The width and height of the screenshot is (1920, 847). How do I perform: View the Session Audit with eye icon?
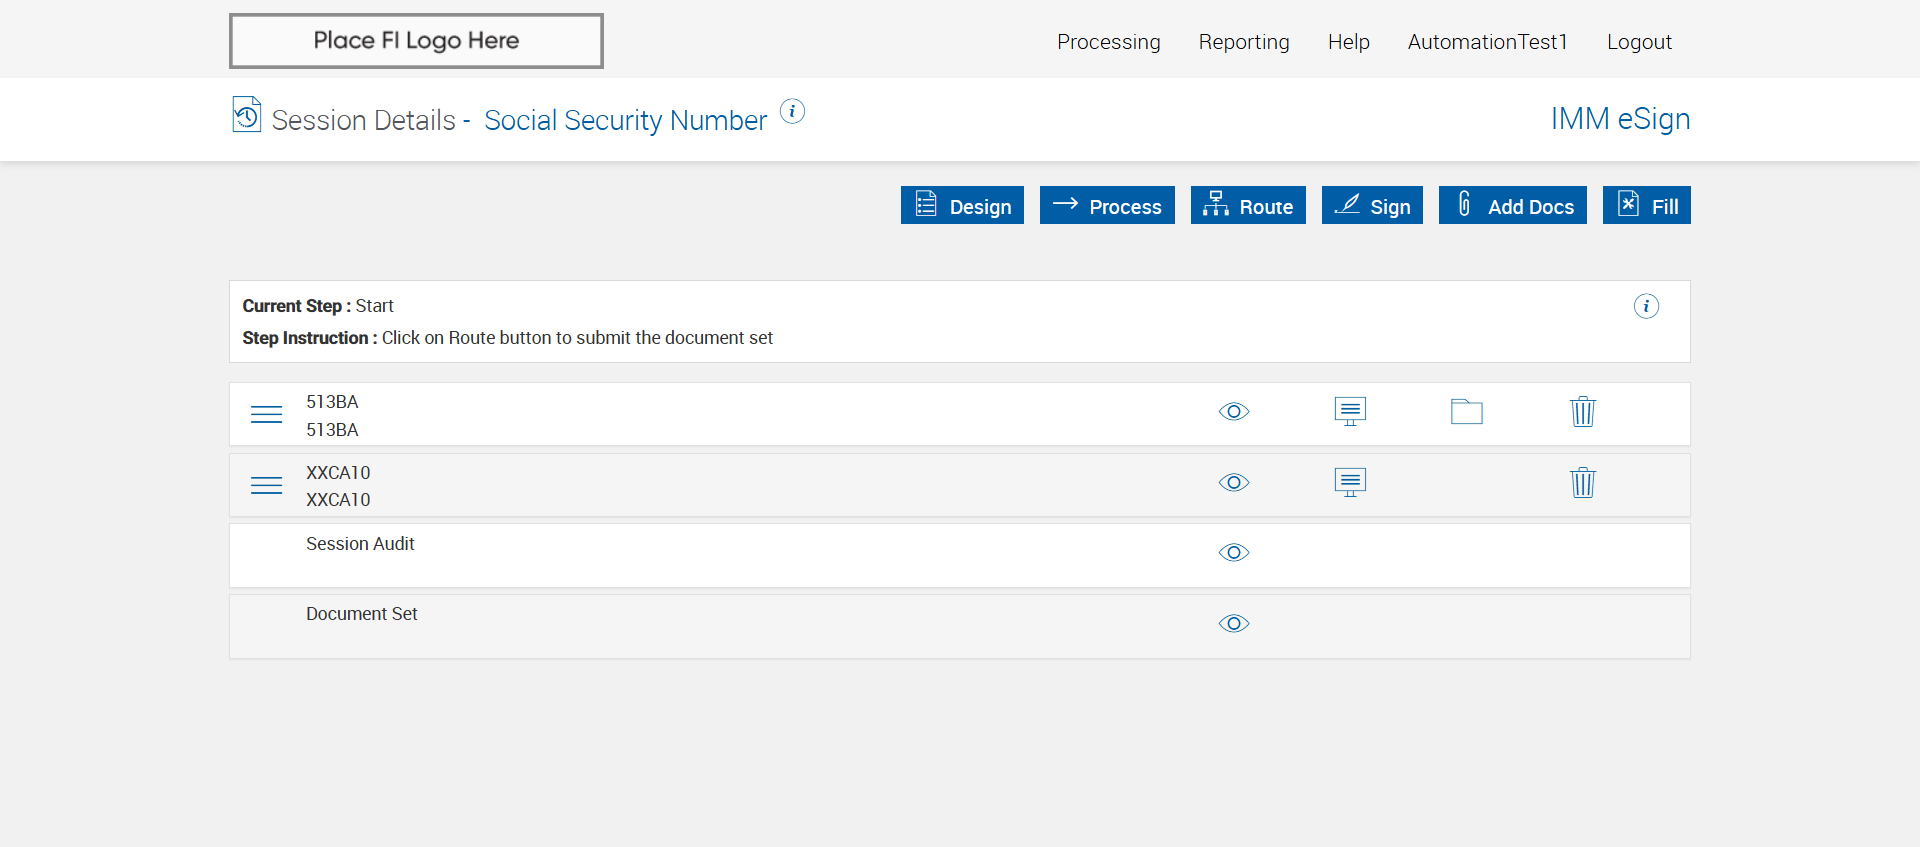click(1234, 553)
